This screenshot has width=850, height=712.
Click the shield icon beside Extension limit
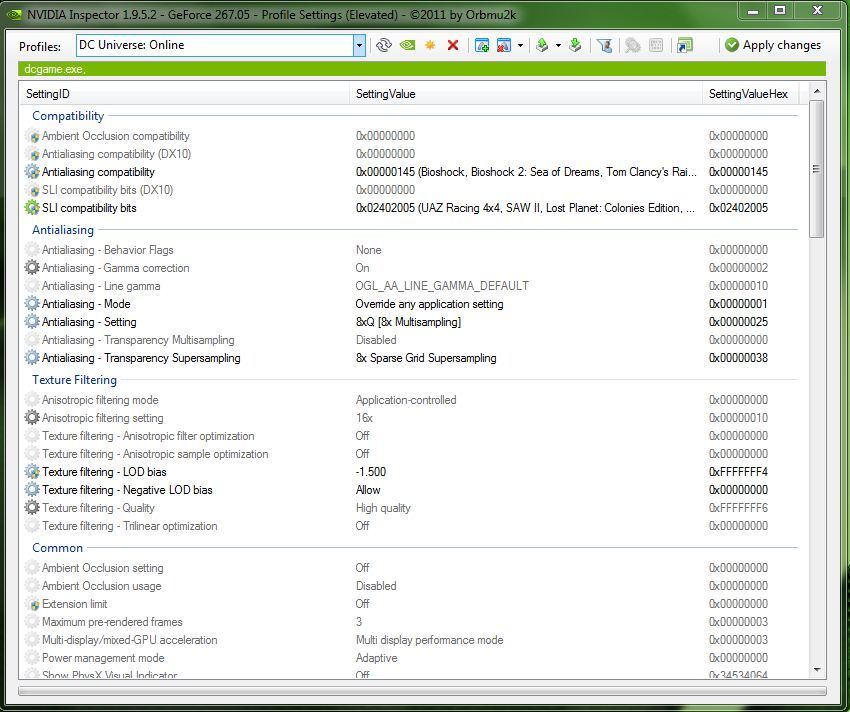coord(33,604)
